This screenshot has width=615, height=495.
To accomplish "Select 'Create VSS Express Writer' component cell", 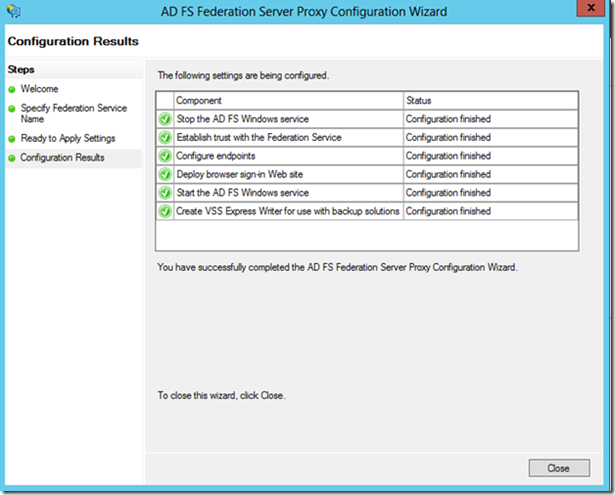I will (288, 211).
